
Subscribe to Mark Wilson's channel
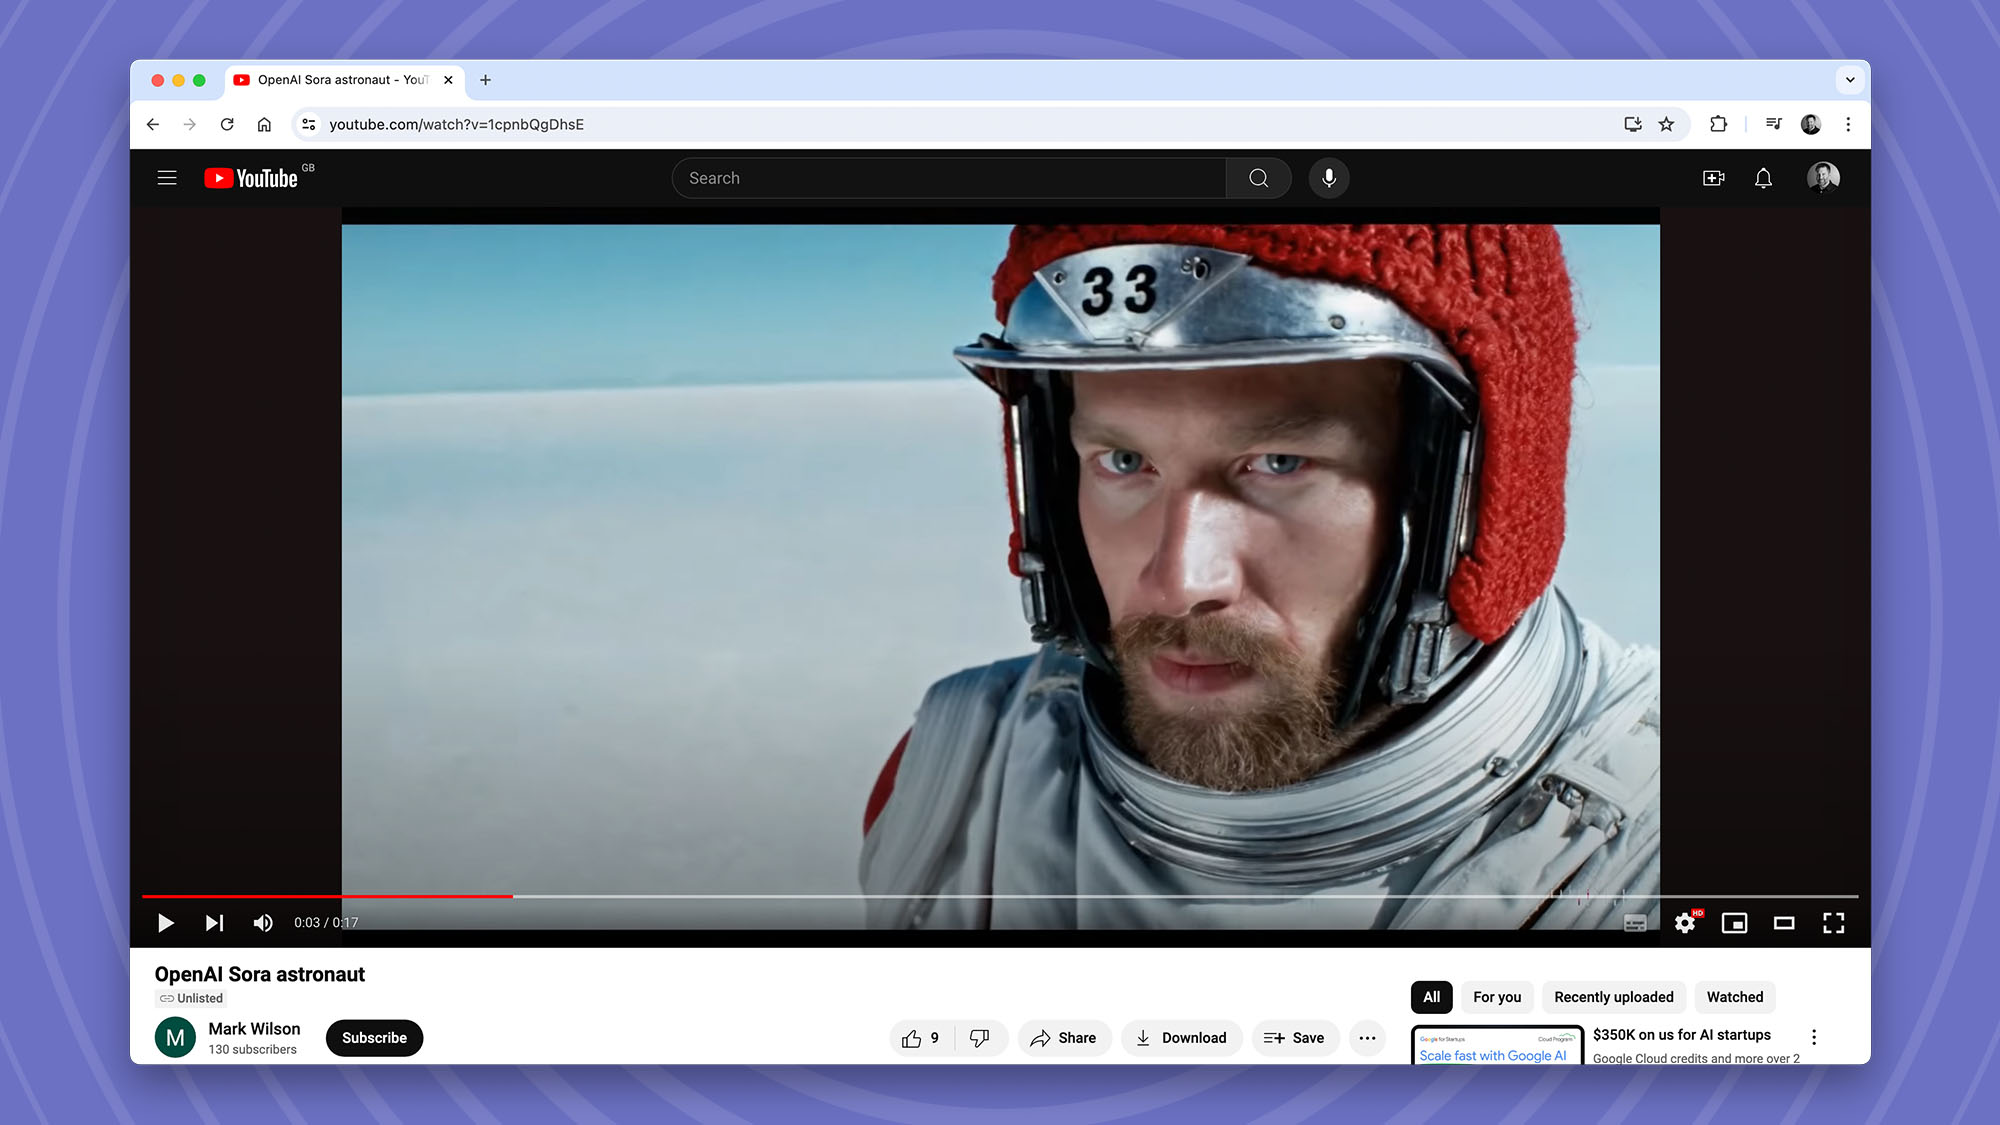coord(374,1038)
